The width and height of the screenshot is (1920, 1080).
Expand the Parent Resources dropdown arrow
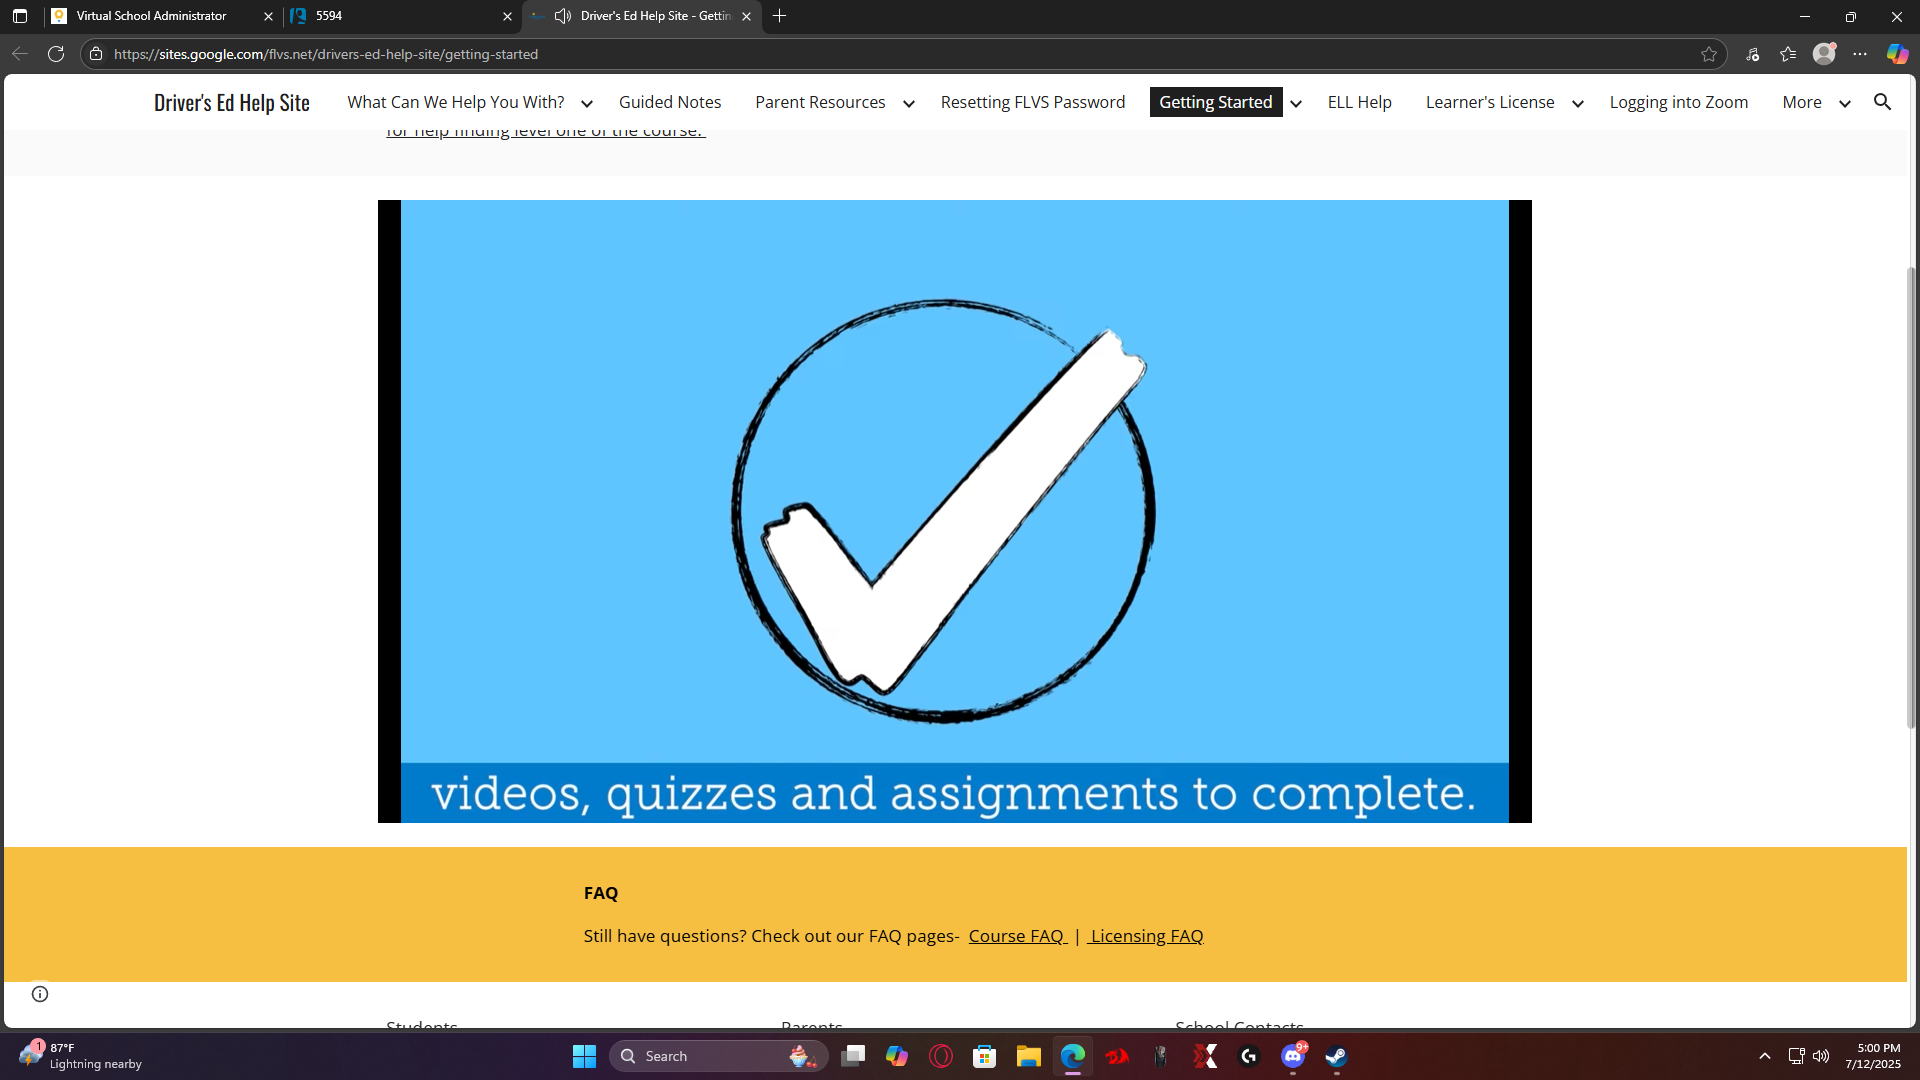pos(908,103)
